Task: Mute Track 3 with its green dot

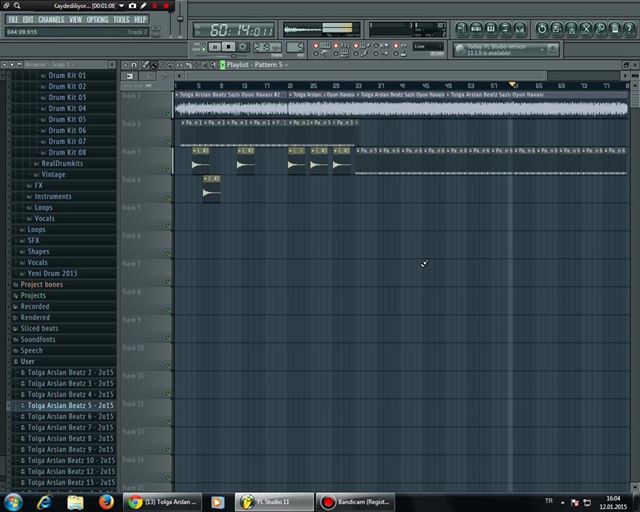Action: click(167, 170)
